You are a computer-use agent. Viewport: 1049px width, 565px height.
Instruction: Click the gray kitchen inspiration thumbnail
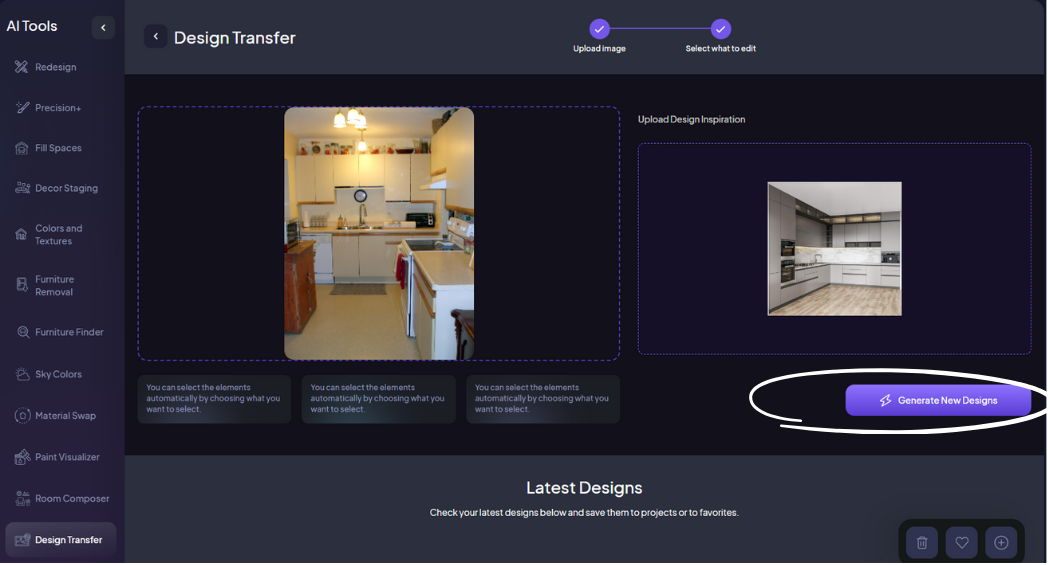coord(834,249)
